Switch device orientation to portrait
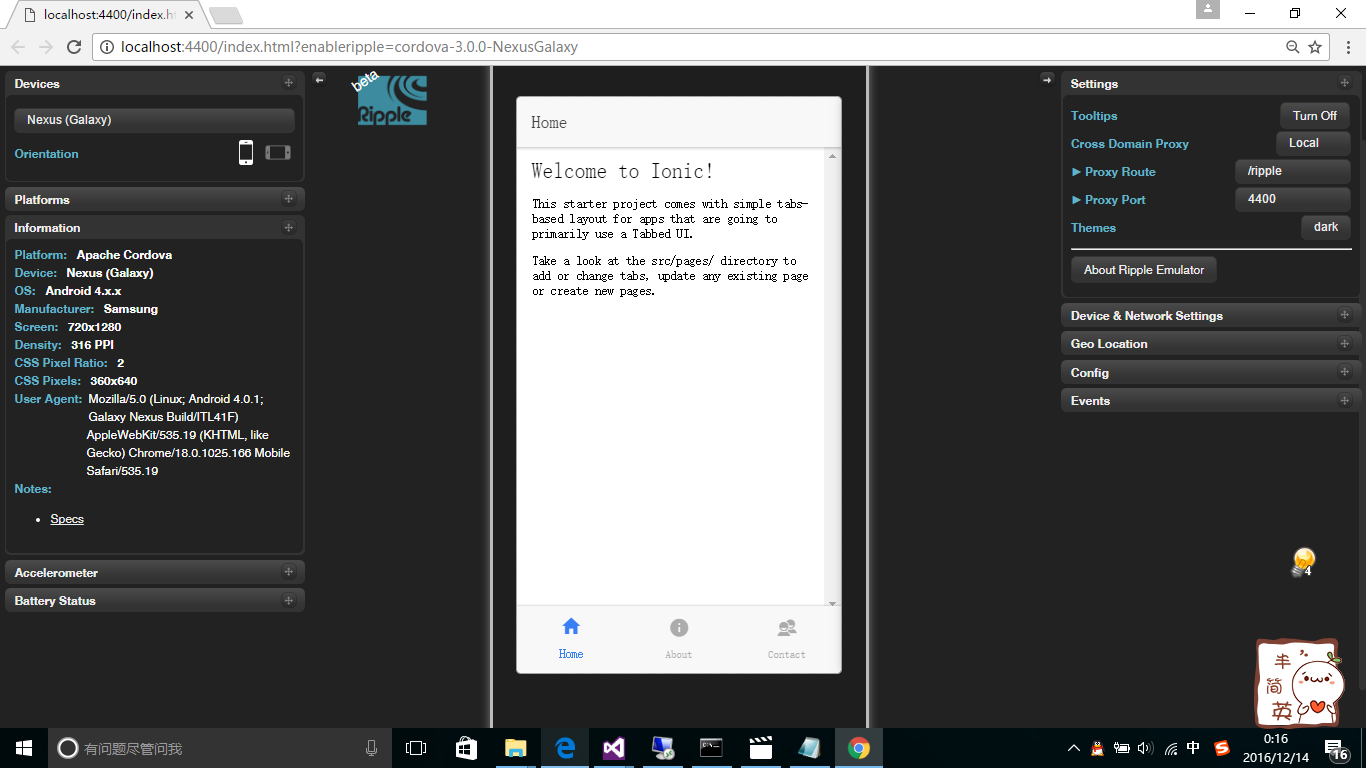This screenshot has height=768, width=1366. pyautogui.click(x=246, y=153)
